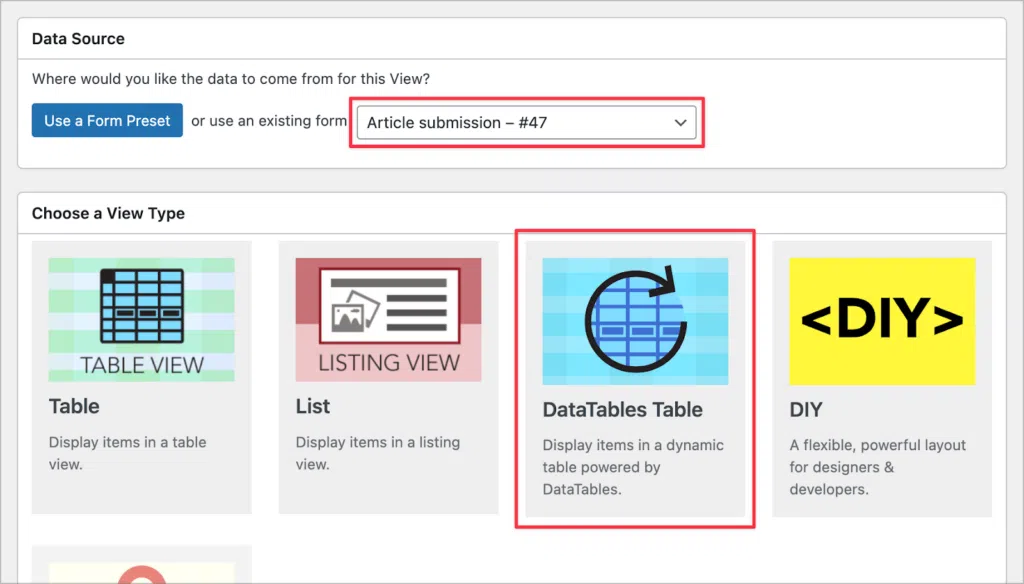
Task: Click 'Display items in a table view.' description
Action: [x=127, y=453]
